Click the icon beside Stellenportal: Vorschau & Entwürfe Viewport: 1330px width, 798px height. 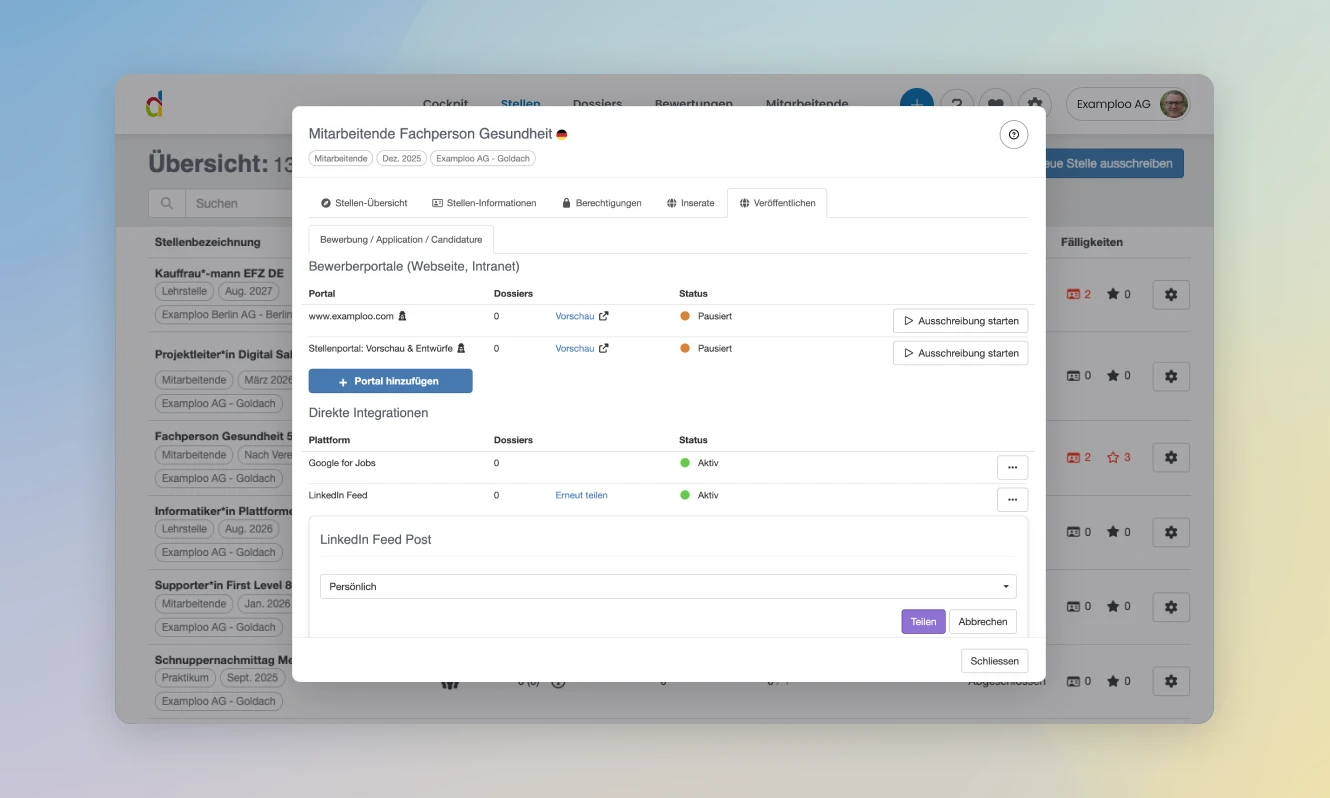461,348
